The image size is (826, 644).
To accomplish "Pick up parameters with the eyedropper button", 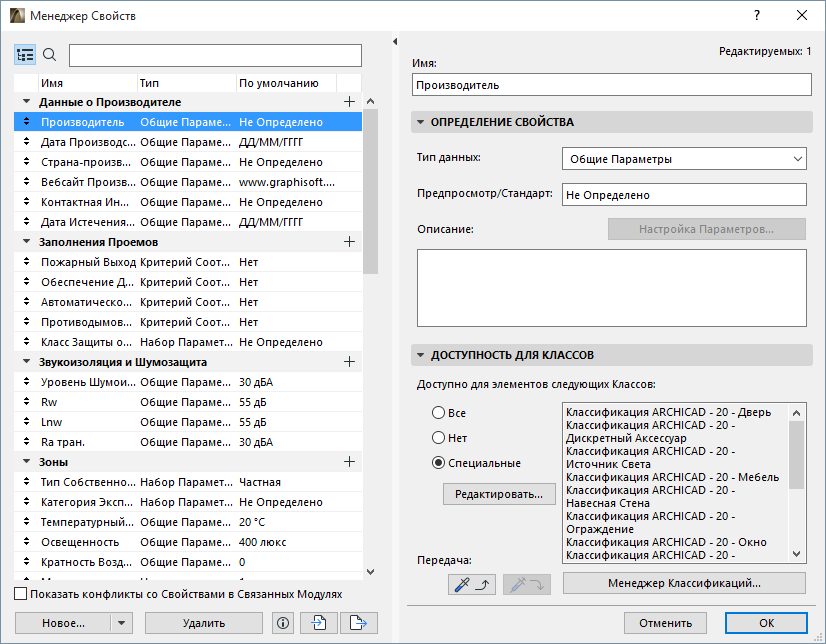I will coord(471,584).
